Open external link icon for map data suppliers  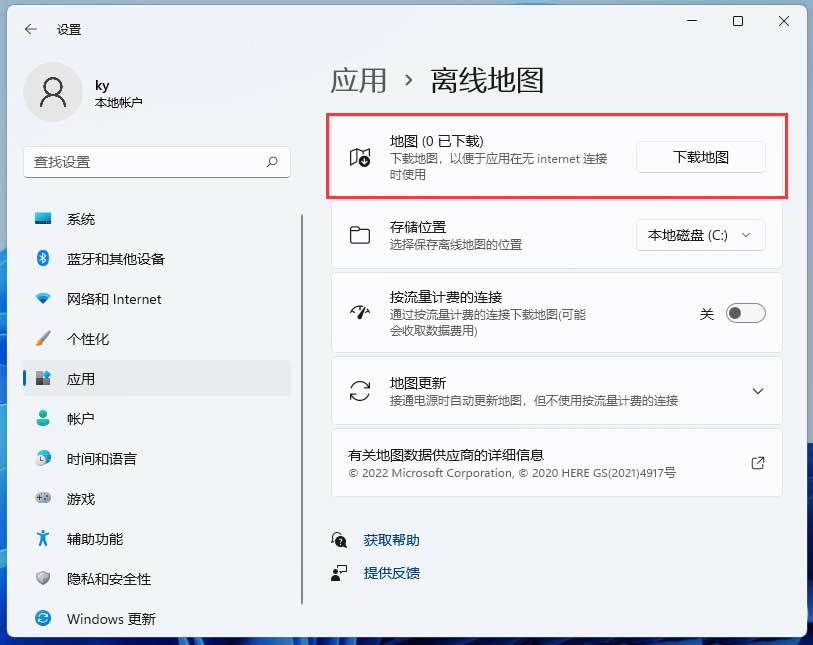757,463
